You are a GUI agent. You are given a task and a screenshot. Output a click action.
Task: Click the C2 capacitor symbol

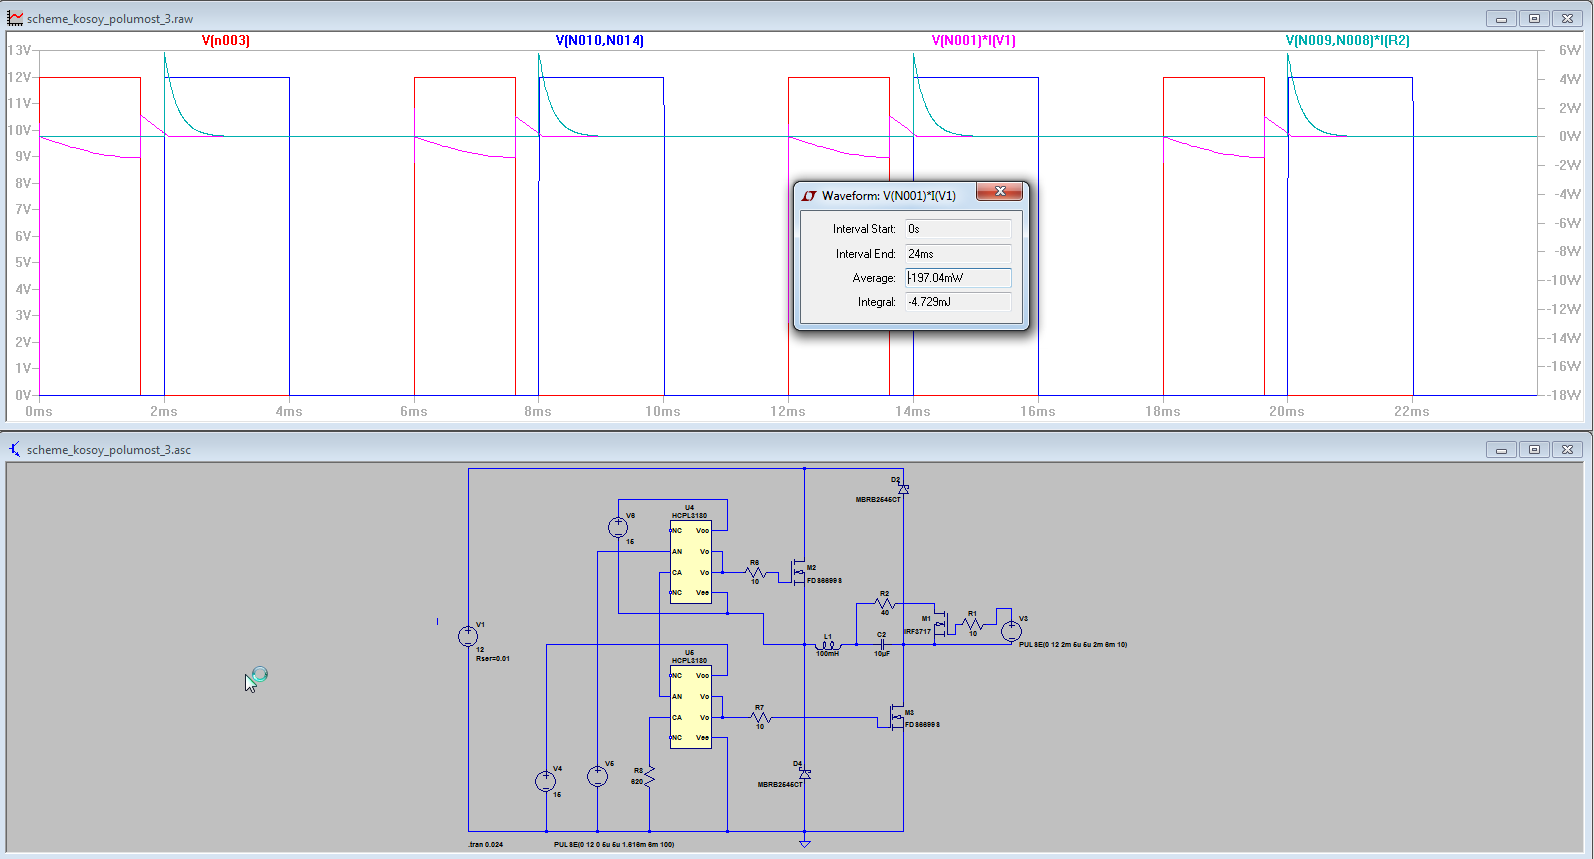pyautogui.click(x=882, y=644)
